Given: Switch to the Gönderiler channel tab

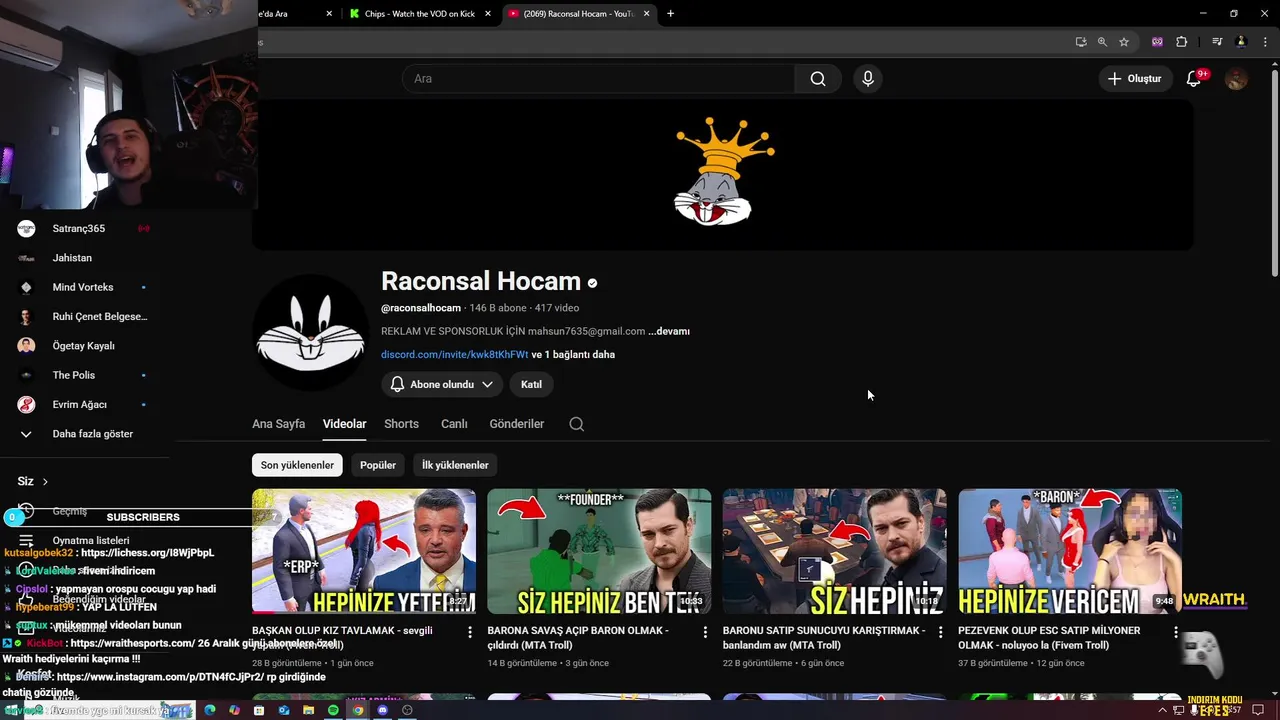Looking at the screenshot, I should [517, 424].
